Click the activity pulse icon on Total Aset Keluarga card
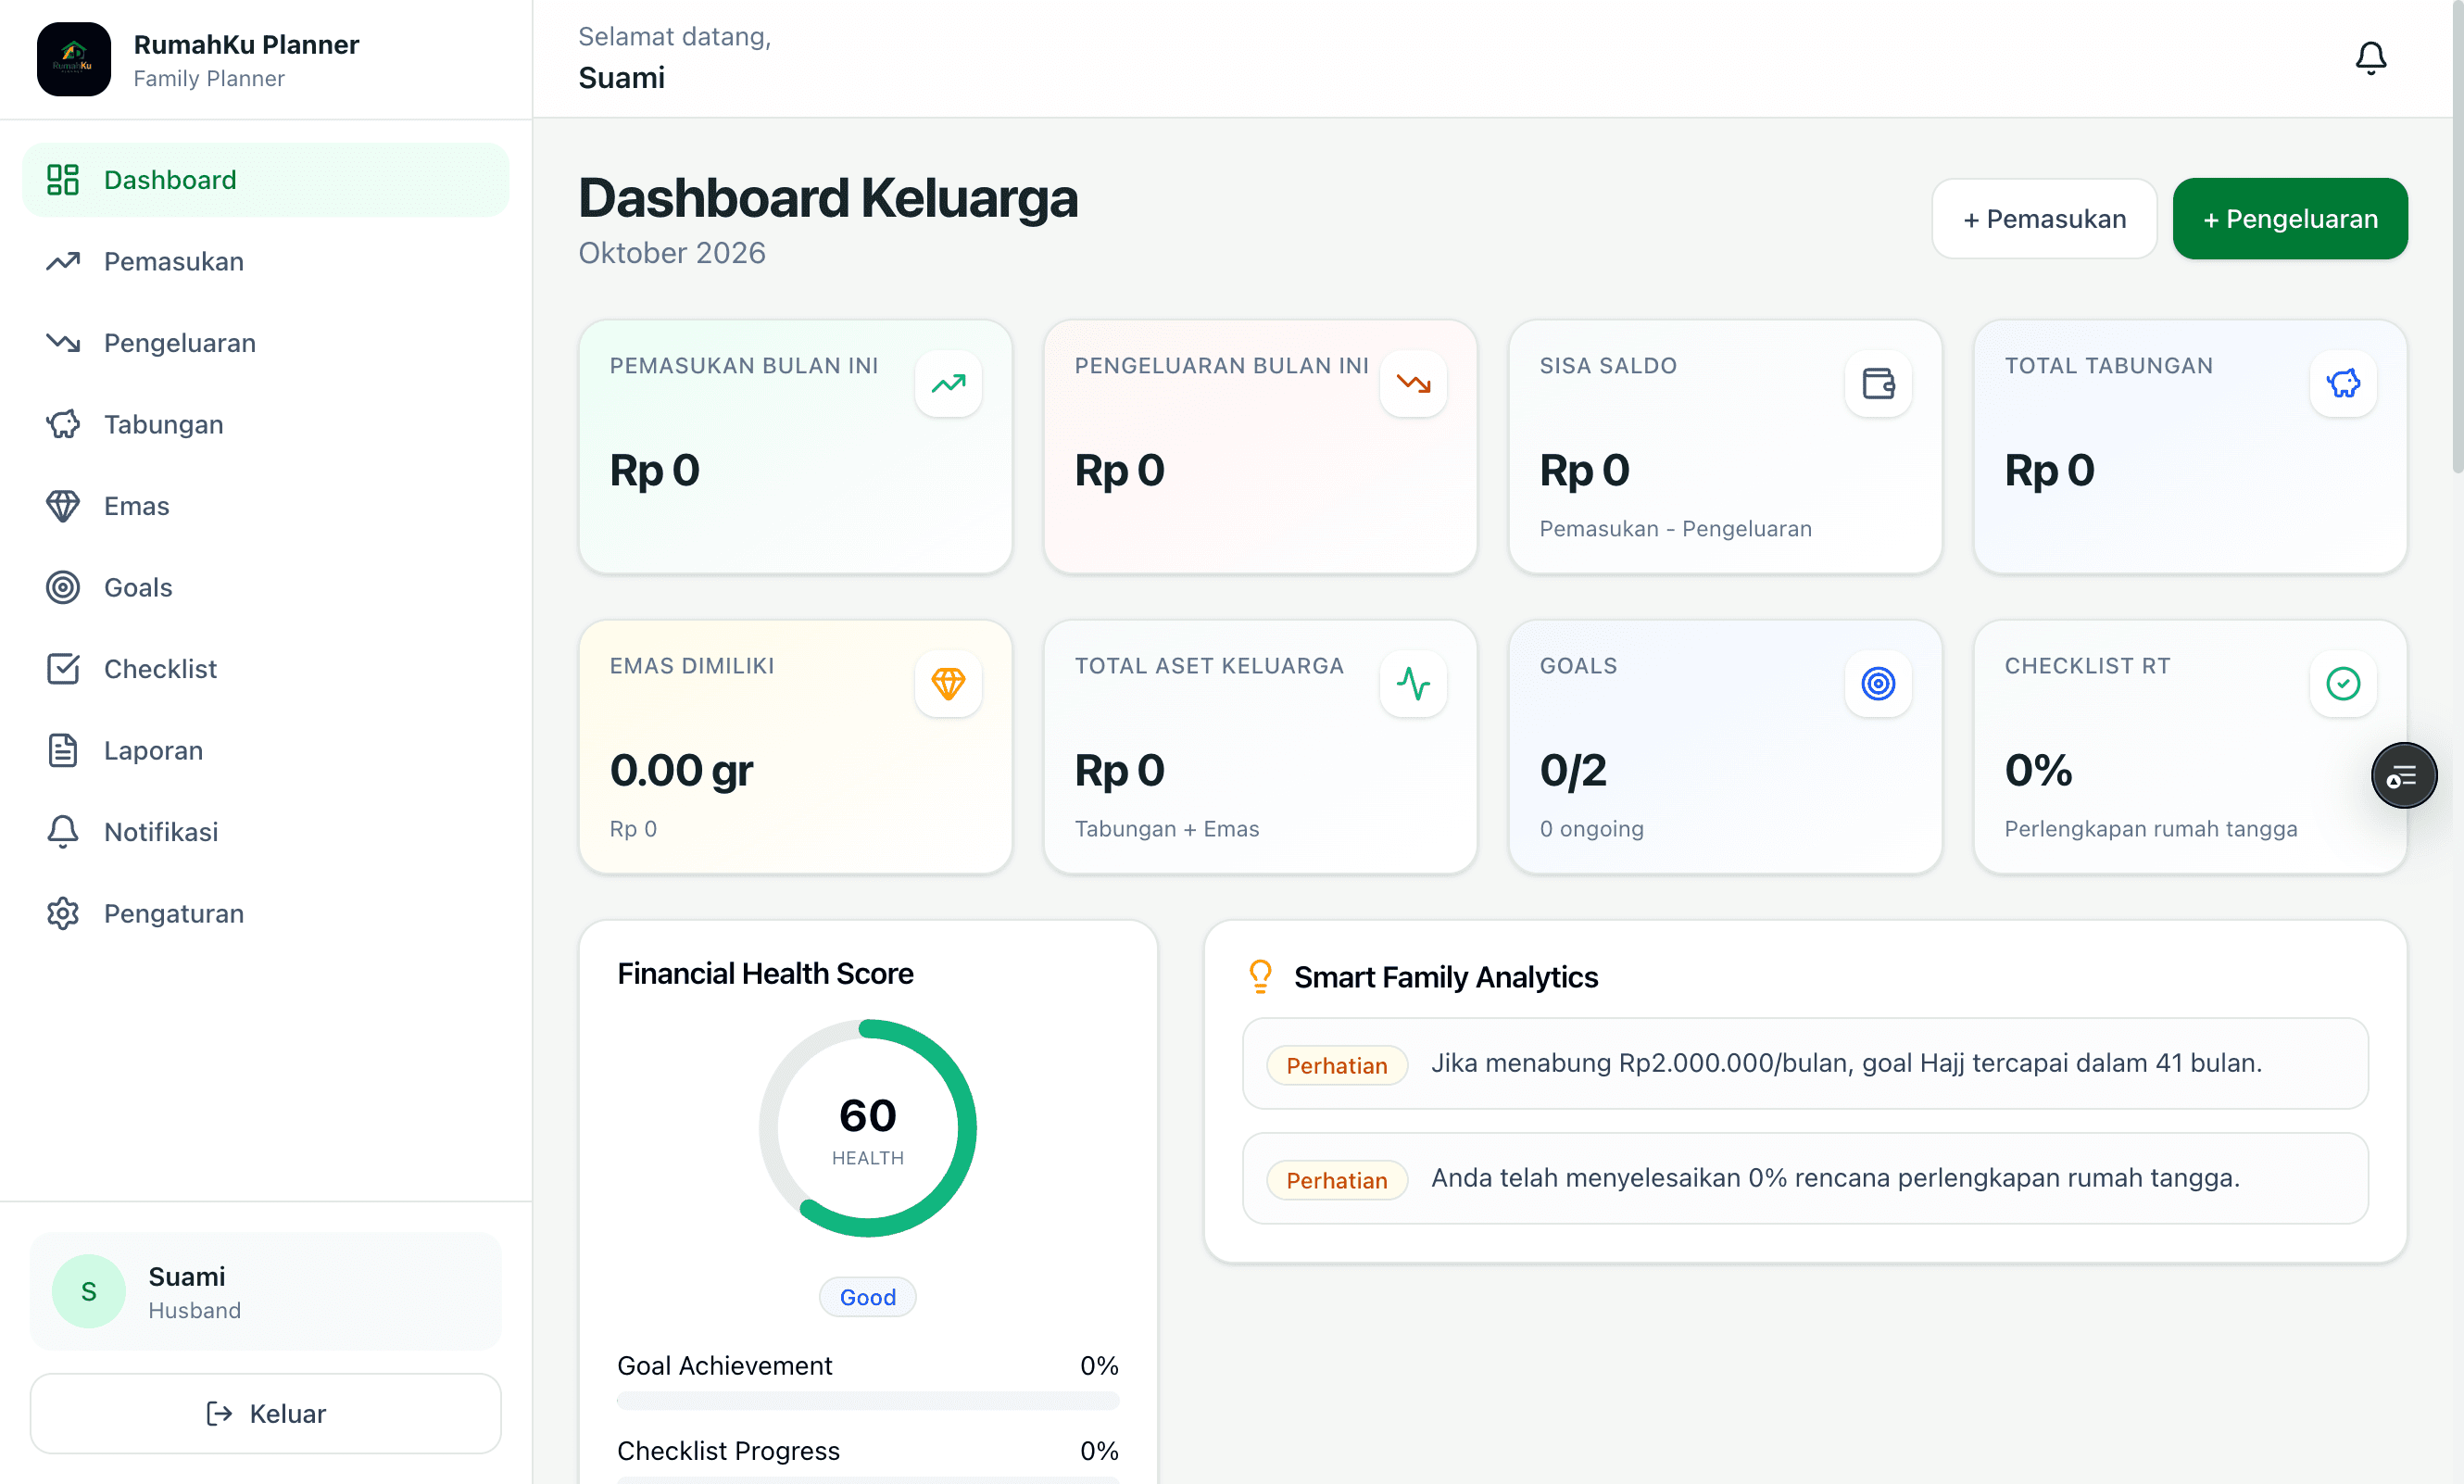The height and width of the screenshot is (1484, 2464). pos(1413,683)
